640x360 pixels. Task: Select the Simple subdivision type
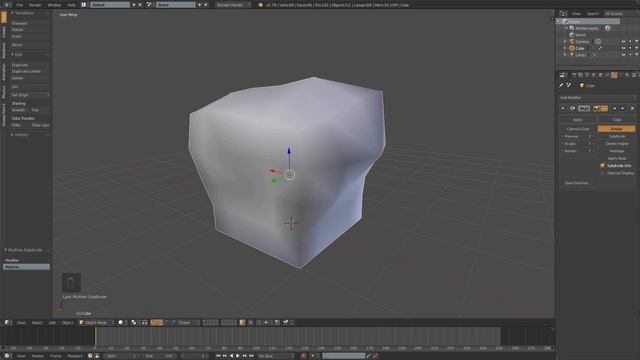click(x=616, y=129)
